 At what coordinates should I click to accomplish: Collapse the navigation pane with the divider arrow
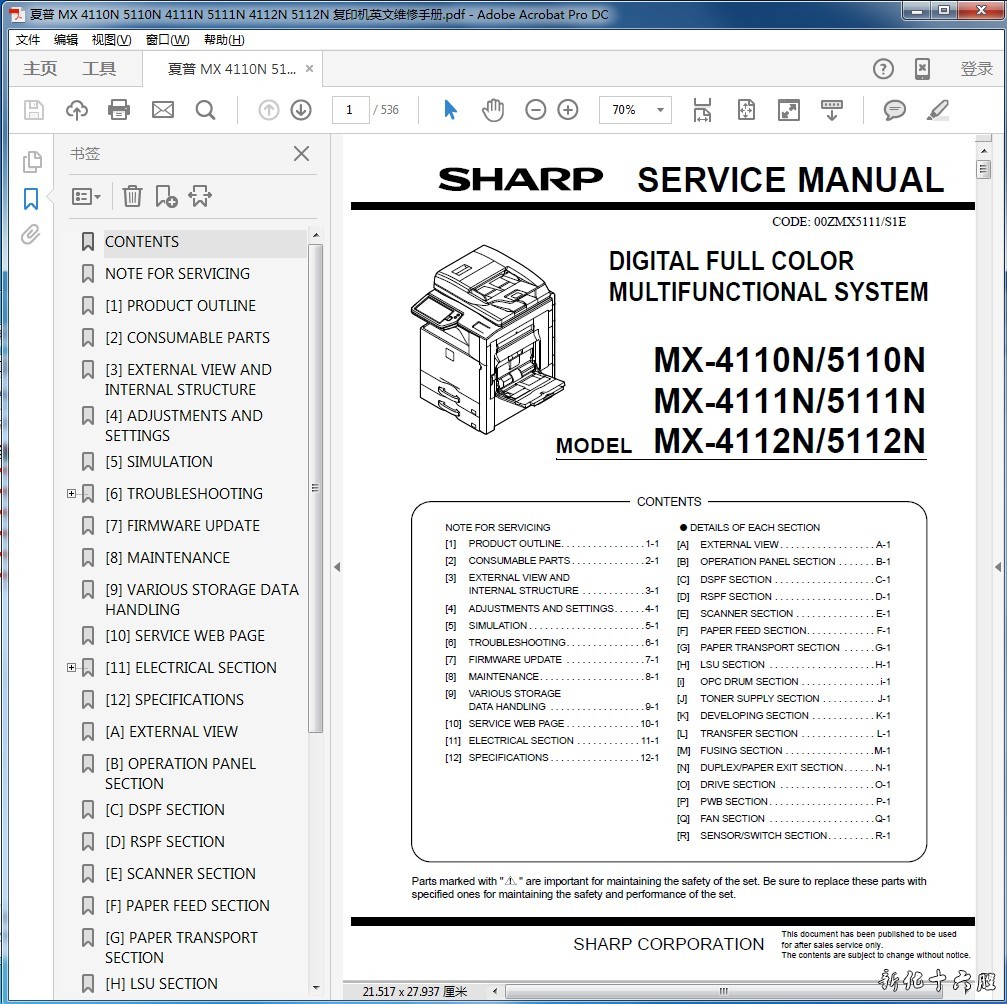[337, 567]
